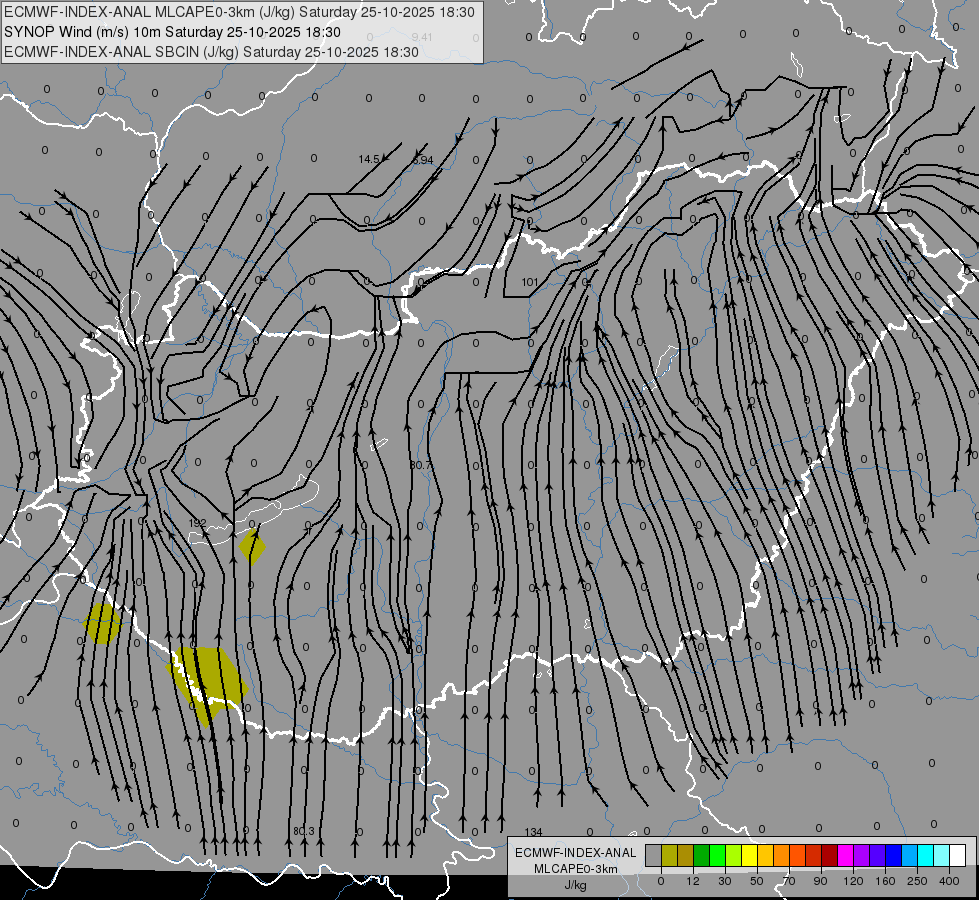Click the MLCAPE0-3km title line in header

239,12
